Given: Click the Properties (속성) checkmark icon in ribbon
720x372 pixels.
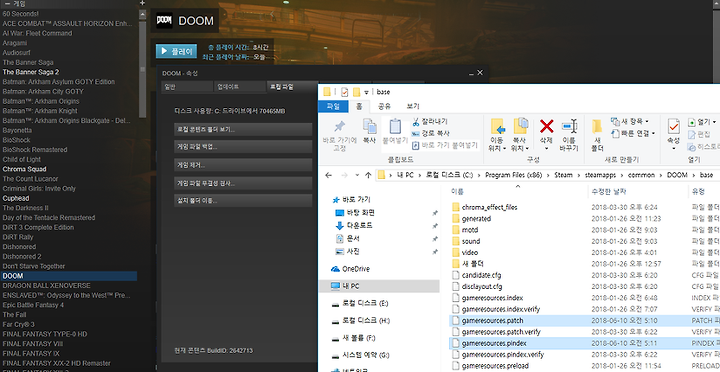Looking at the screenshot, I should pos(674,126).
